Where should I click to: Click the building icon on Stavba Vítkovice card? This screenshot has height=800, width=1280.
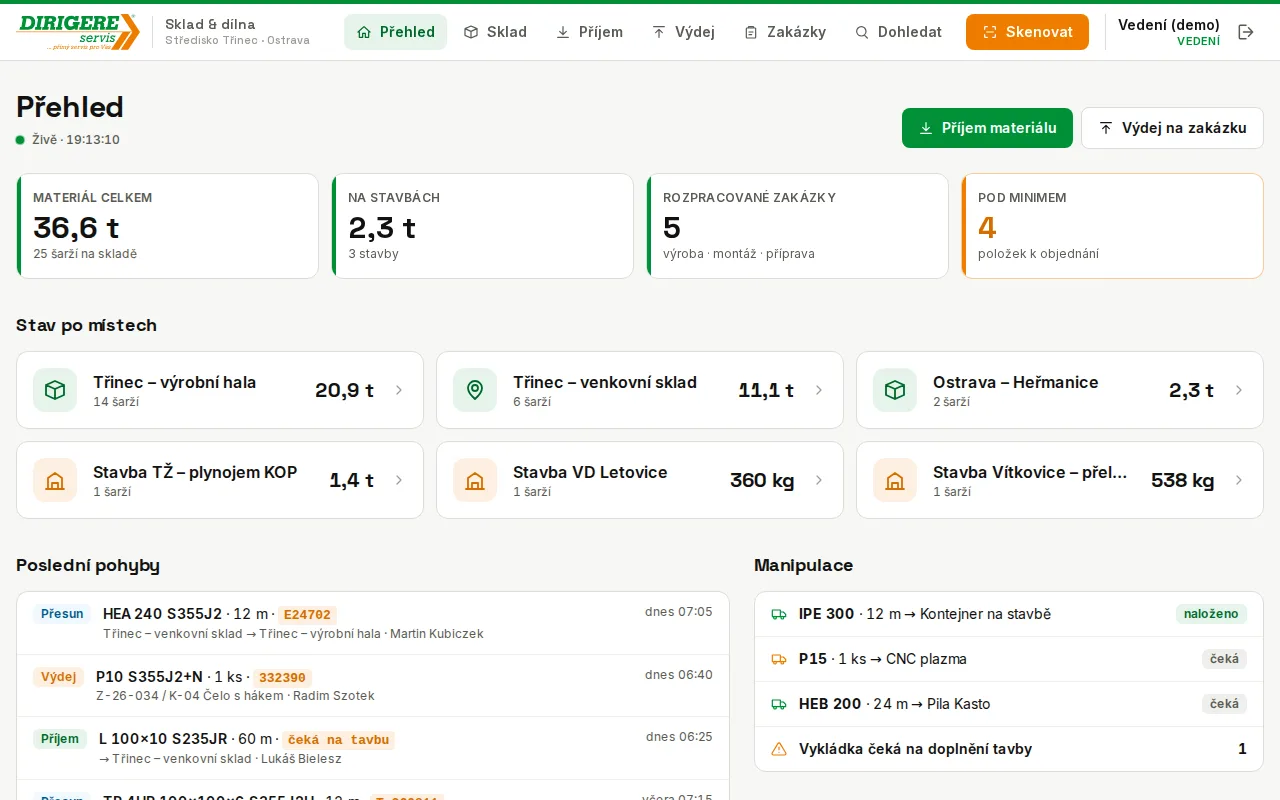pos(895,480)
